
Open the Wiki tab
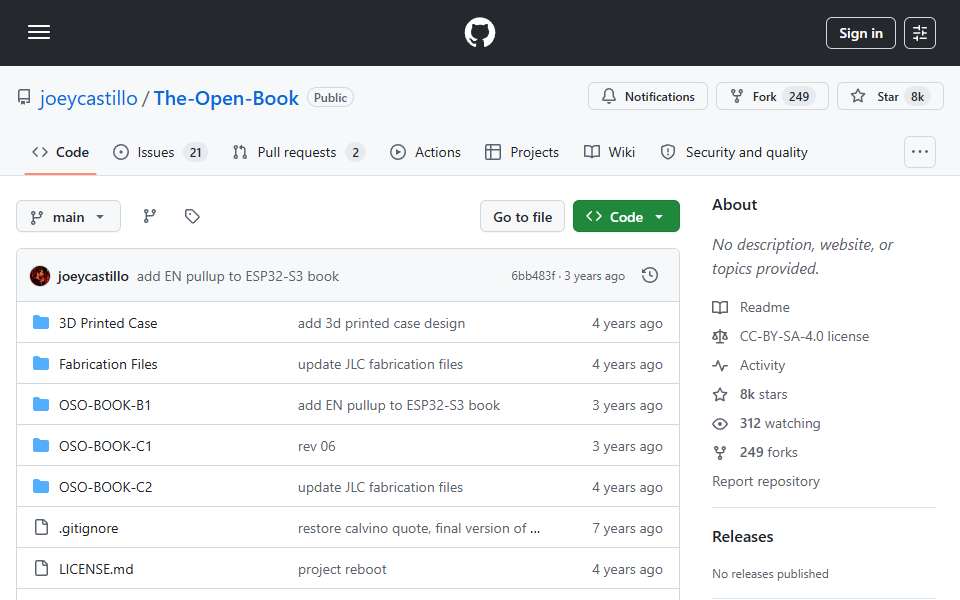[609, 152]
